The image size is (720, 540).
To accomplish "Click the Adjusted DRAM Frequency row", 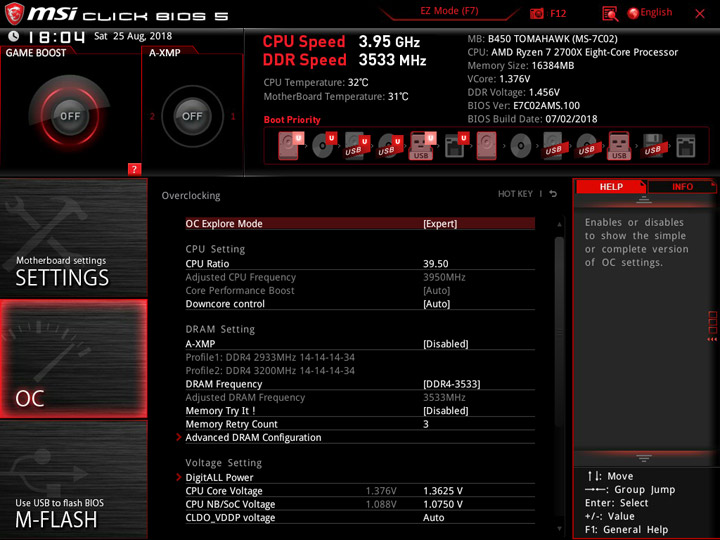I will point(360,398).
